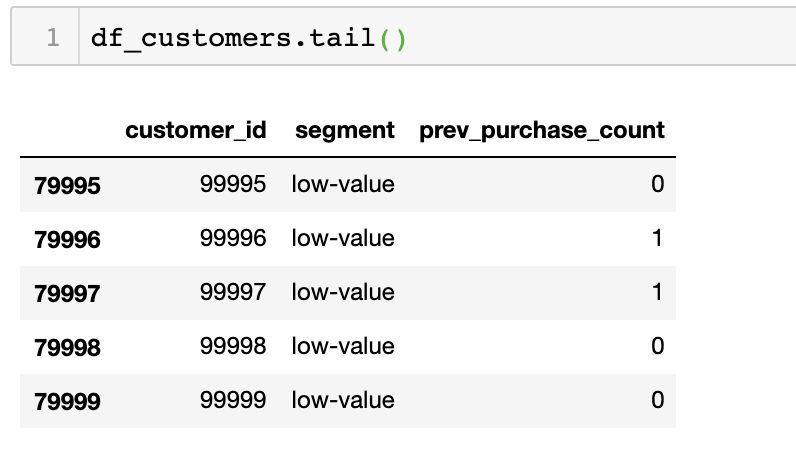The width and height of the screenshot is (796, 450).
Task: Select the customer_id column header
Action: [x=195, y=131]
